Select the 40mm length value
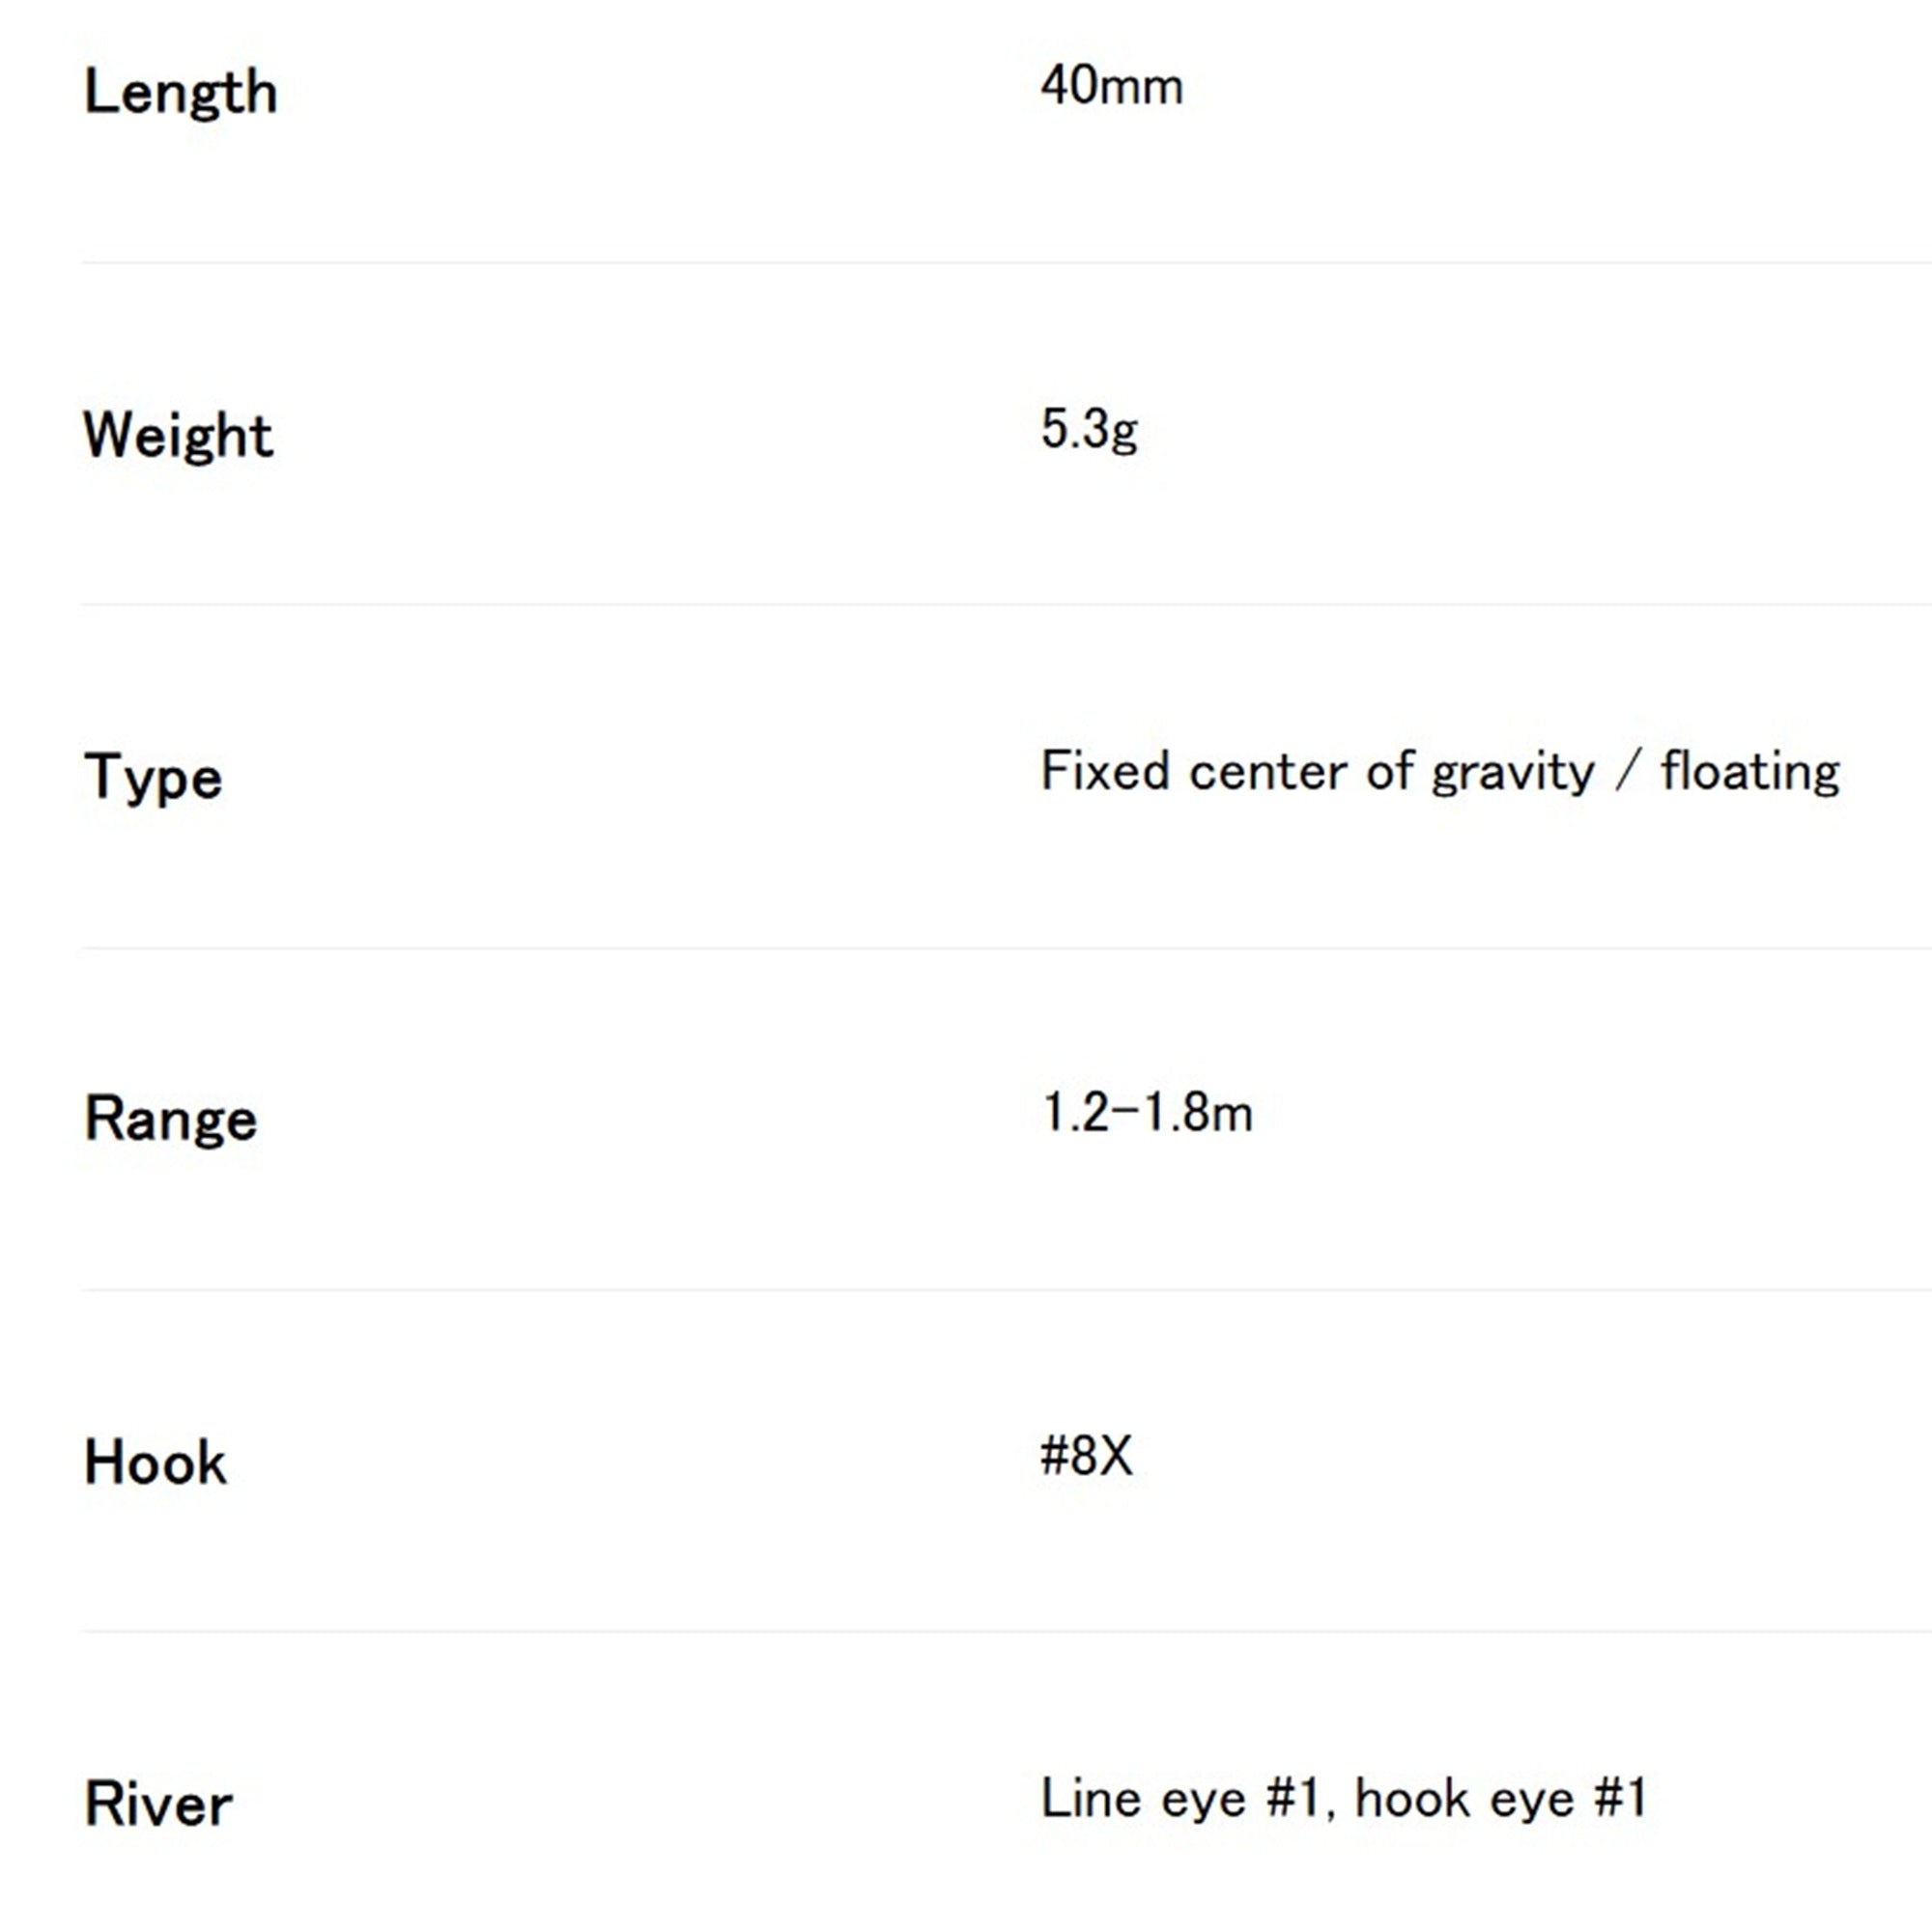The height and width of the screenshot is (1932, 1932). point(1111,86)
